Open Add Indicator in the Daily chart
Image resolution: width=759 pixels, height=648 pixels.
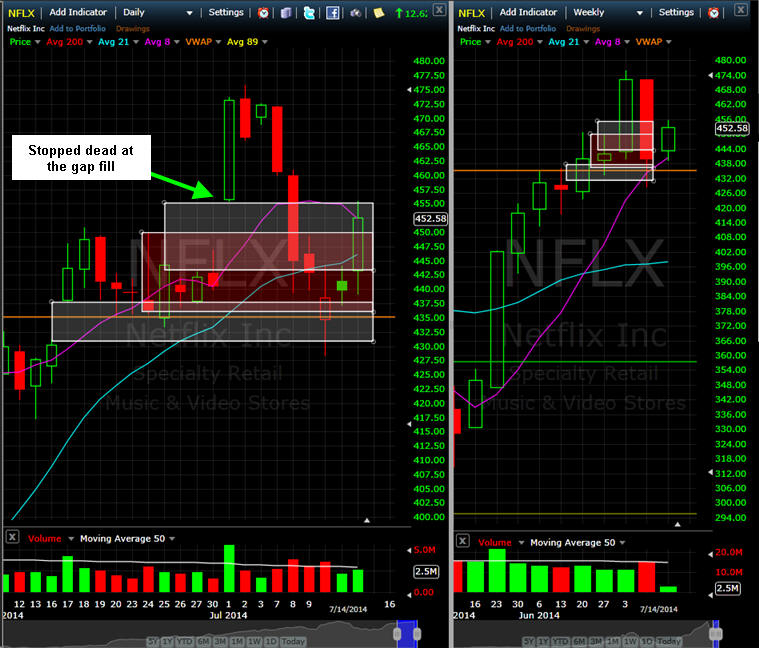click(x=78, y=12)
